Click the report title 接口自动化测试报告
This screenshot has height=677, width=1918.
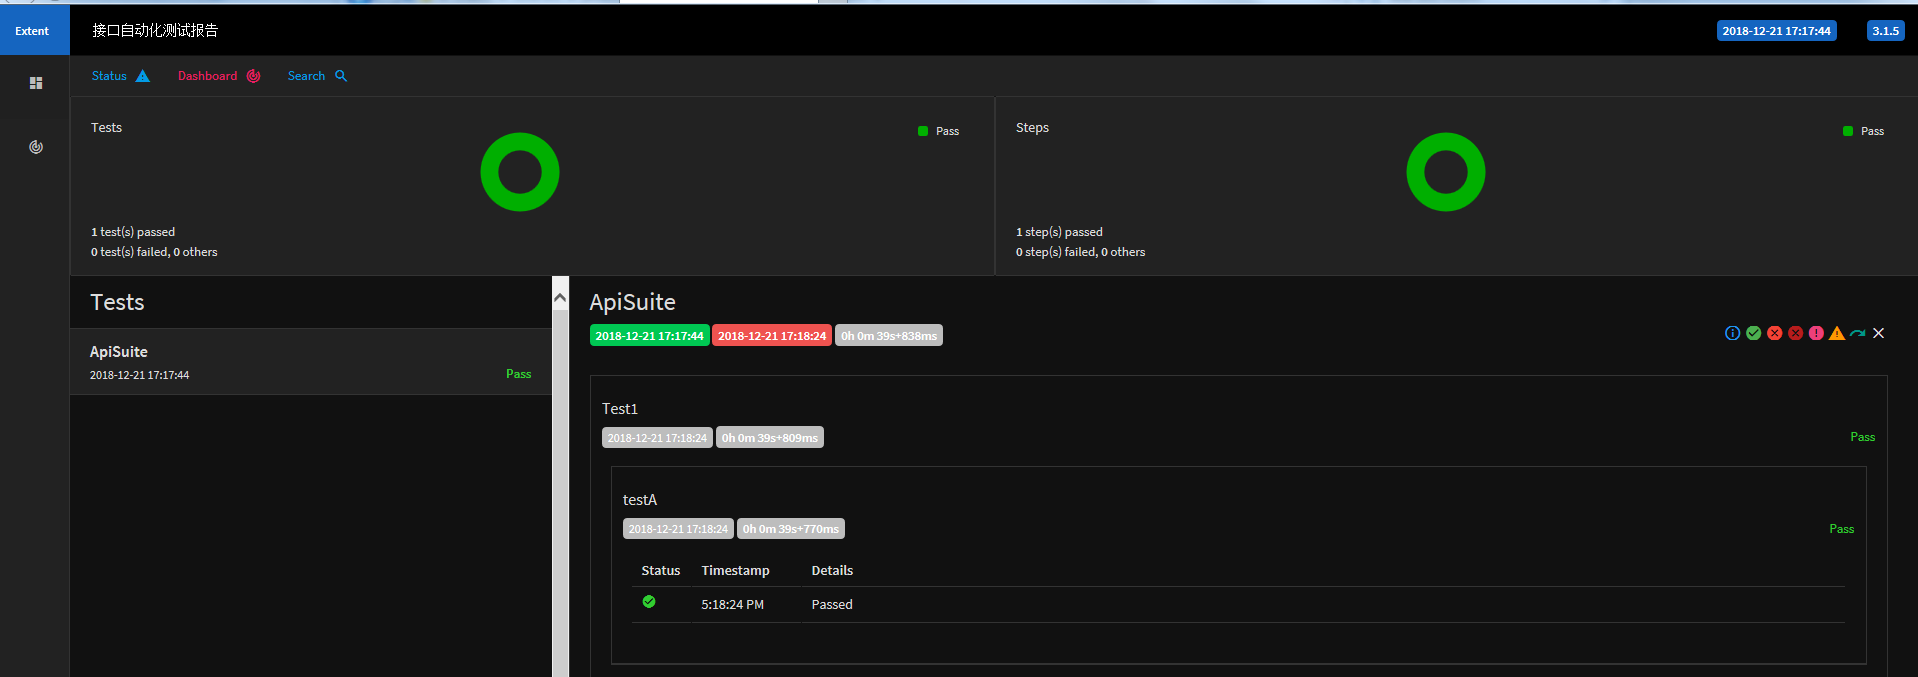pos(155,31)
